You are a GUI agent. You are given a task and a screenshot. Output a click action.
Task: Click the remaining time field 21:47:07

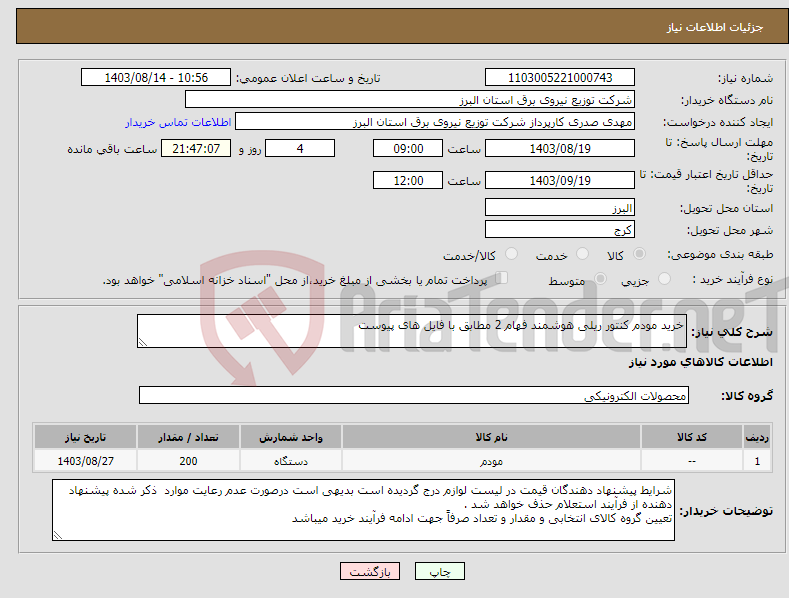point(196,148)
